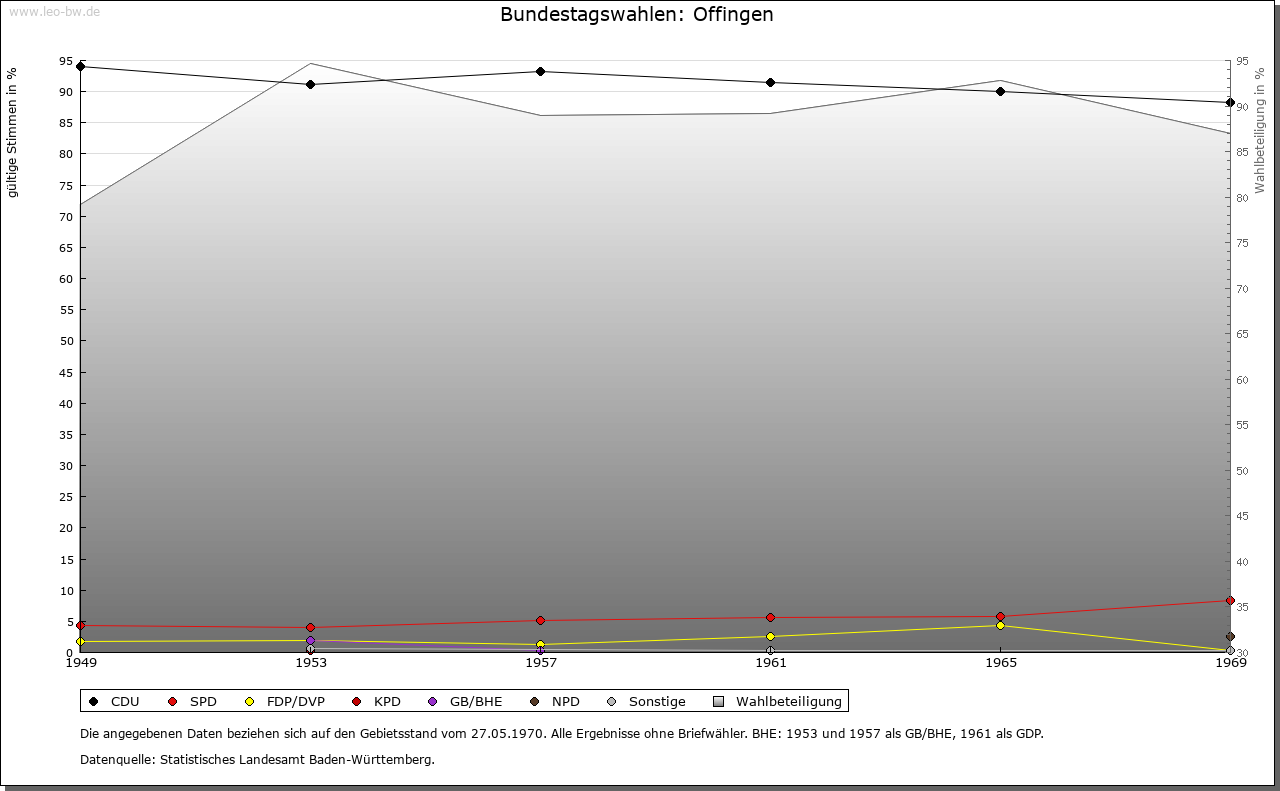The image size is (1280, 791).
Task: Click the Wahlbeteiligung in % axis title
Action: (1260, 130)
